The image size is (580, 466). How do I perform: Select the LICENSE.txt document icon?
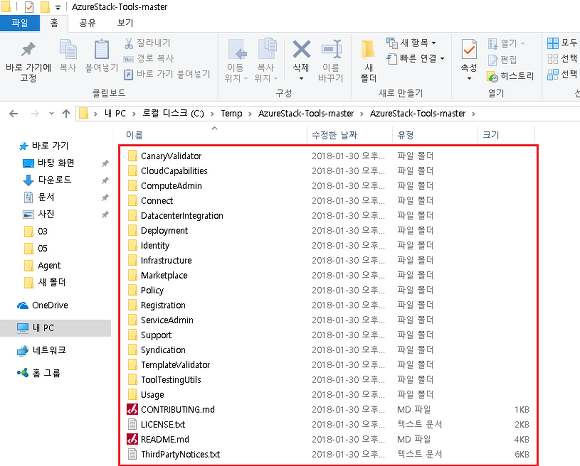[132, 424]
